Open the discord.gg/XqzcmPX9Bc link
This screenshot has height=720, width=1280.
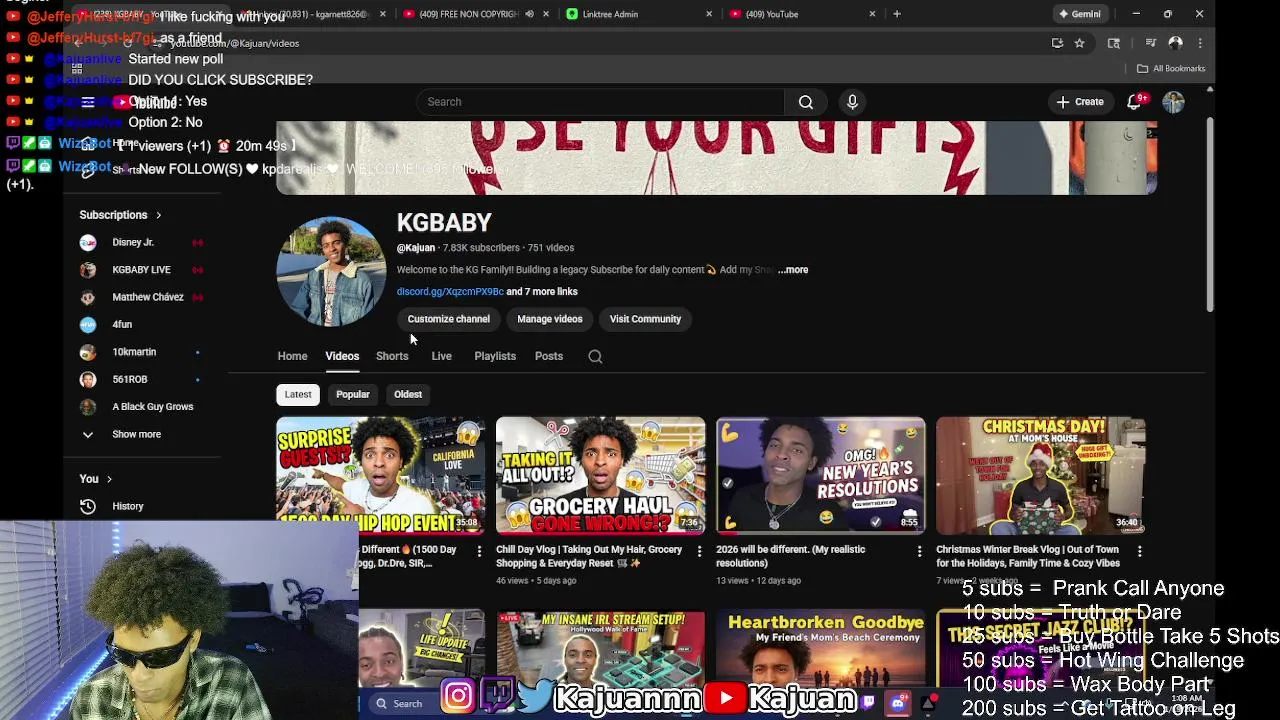coord(450,292)
